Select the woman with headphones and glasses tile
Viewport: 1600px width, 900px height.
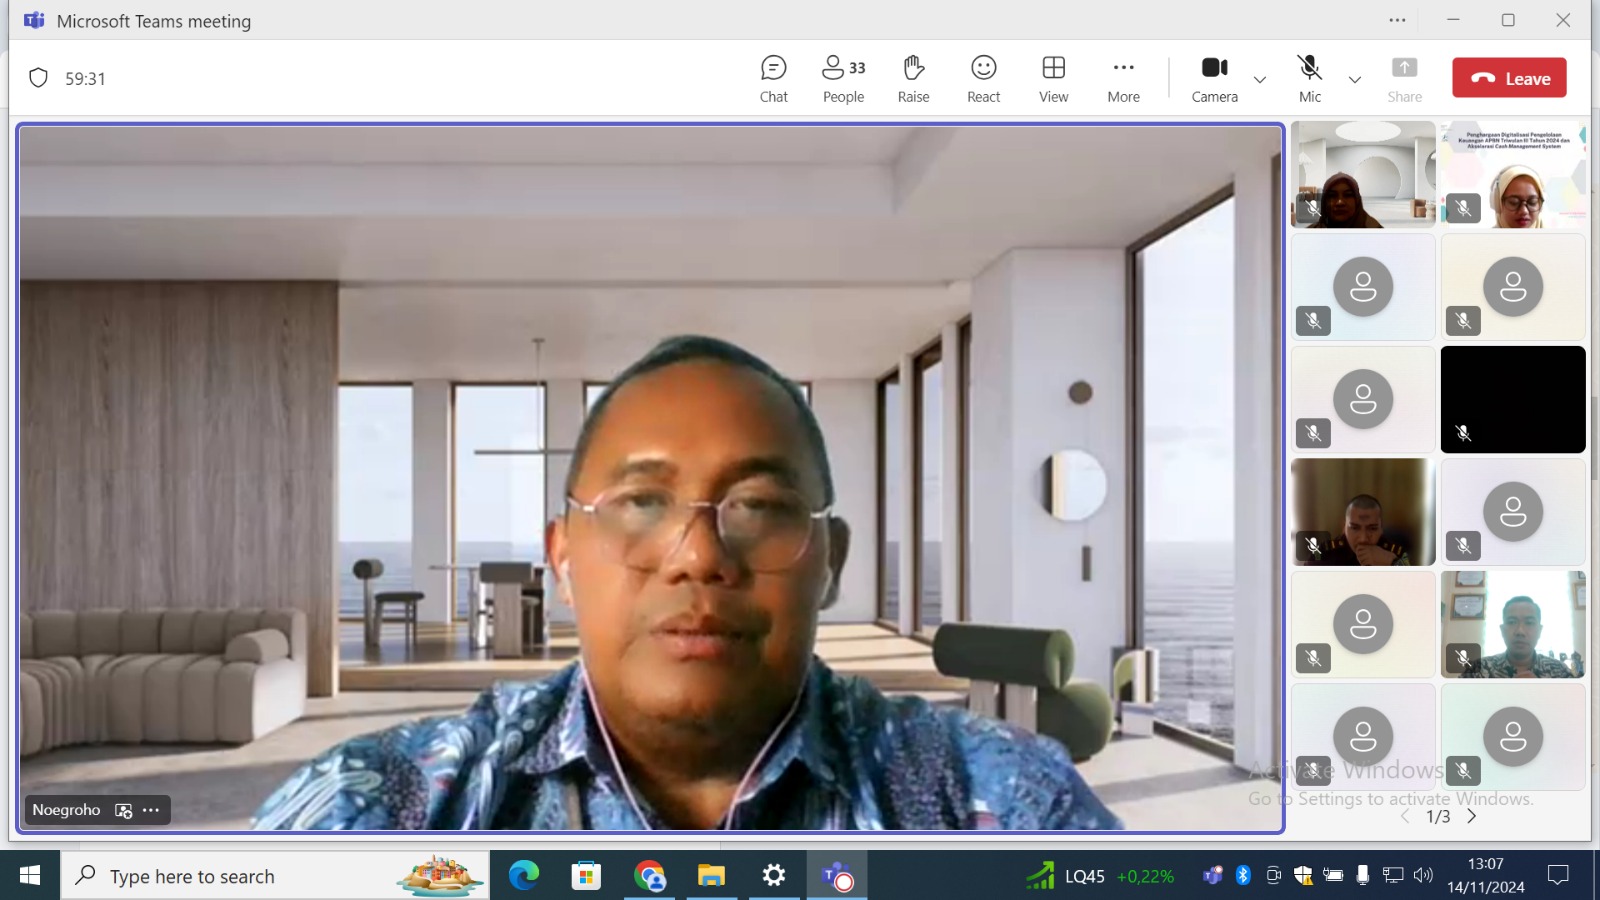(1513, 175)
